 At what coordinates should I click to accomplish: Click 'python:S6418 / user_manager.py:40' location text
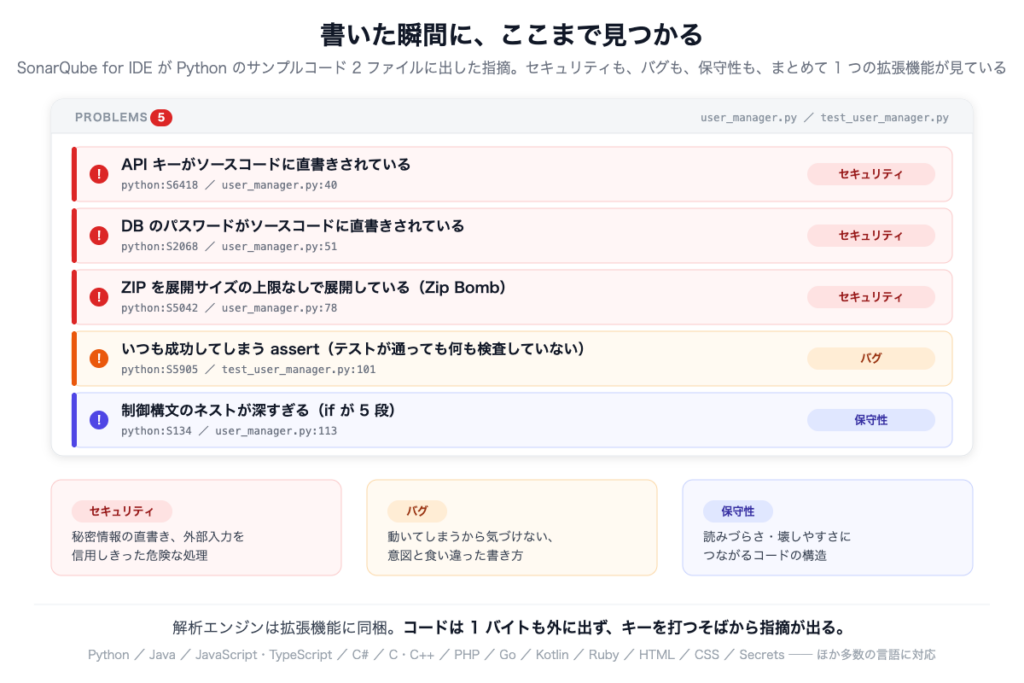[x=229, y=185]
